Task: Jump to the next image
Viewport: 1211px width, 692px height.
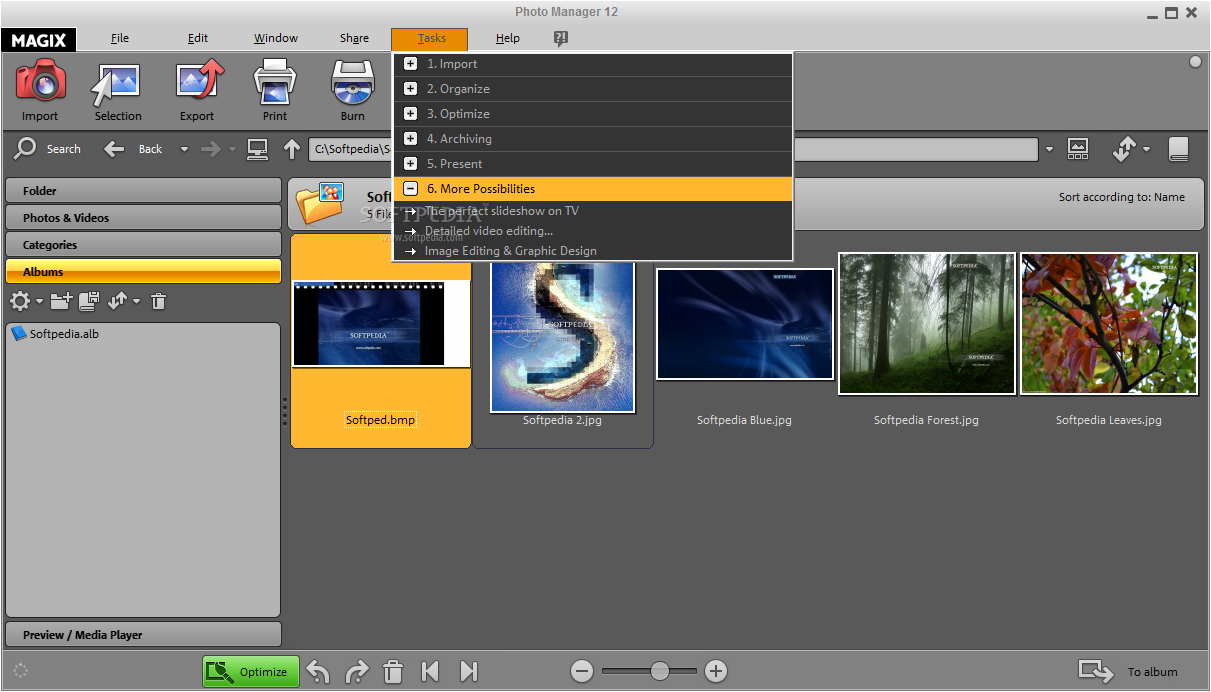Action: tap(468, 672)
